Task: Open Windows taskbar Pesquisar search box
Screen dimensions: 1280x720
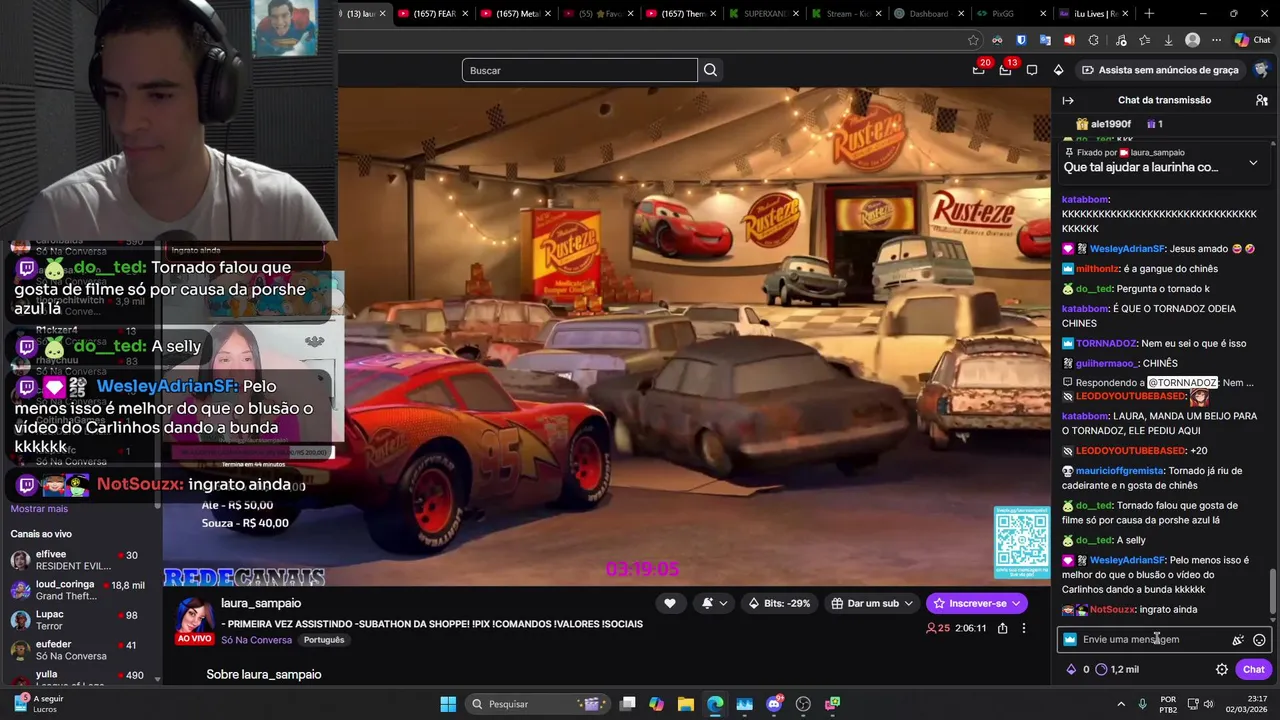Action: [x=540, y=704]
